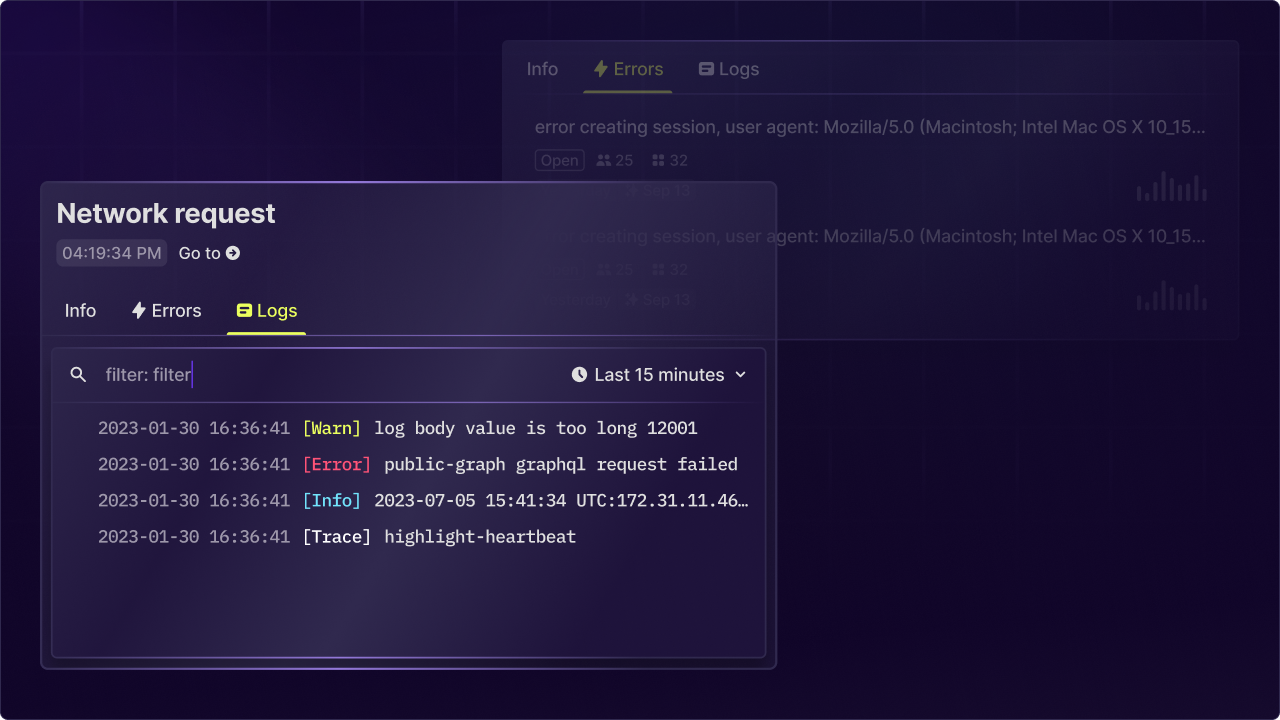Click the Open status badge on the error

(x=559, y=160)
